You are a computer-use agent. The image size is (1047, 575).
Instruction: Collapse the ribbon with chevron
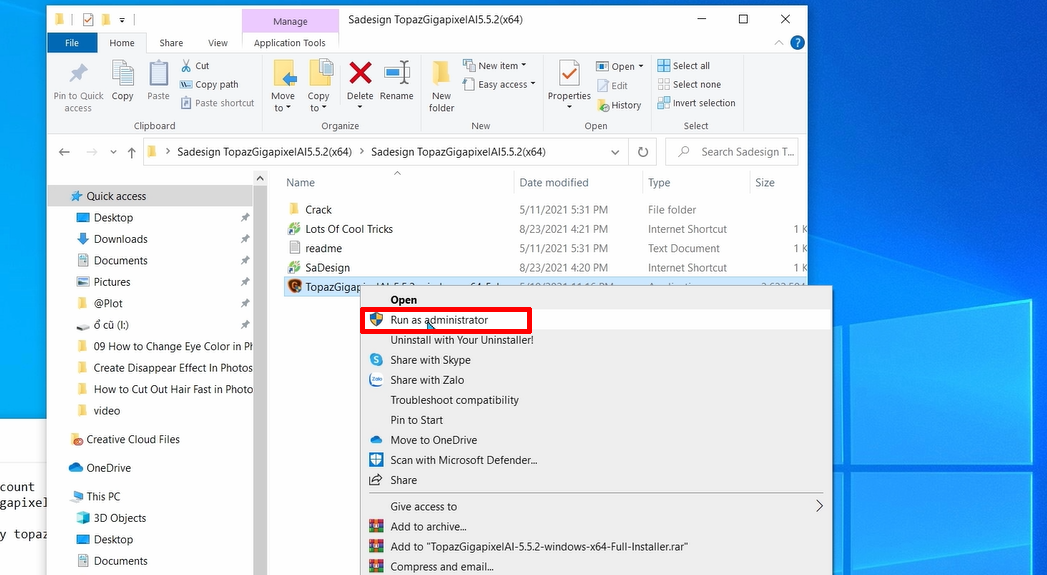779,43
